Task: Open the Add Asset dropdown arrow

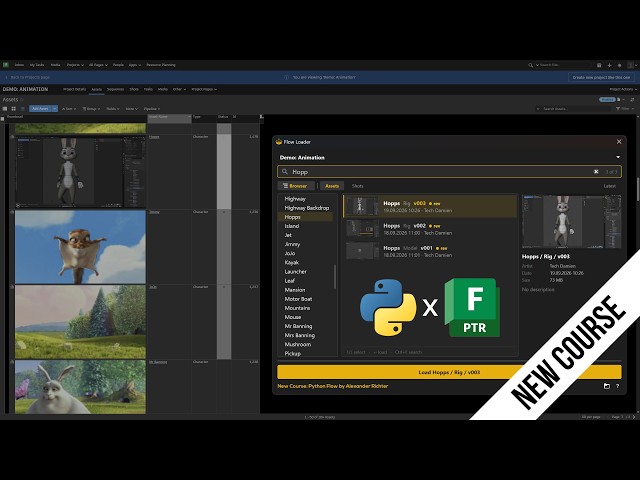Action: coord(55,109)
